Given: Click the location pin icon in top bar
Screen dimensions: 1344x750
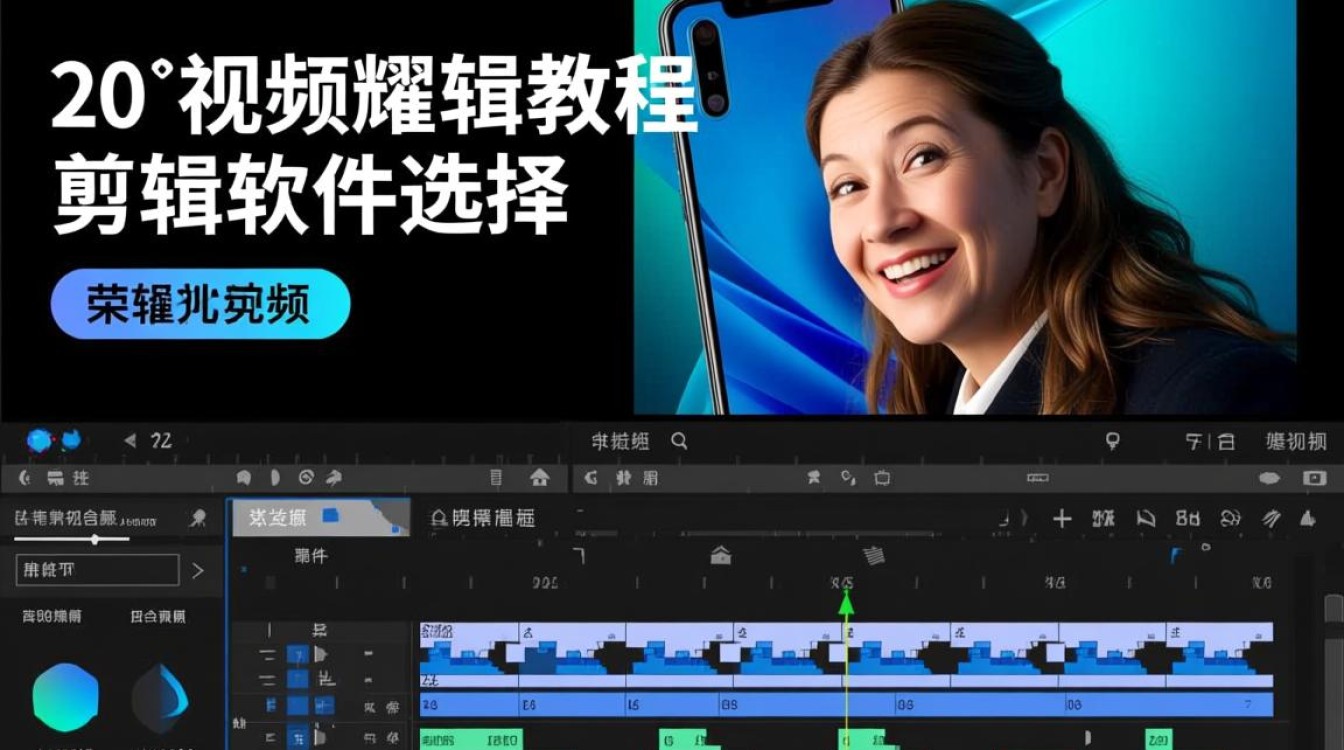Looking at the screenshot, I should tap(1111, 441).
